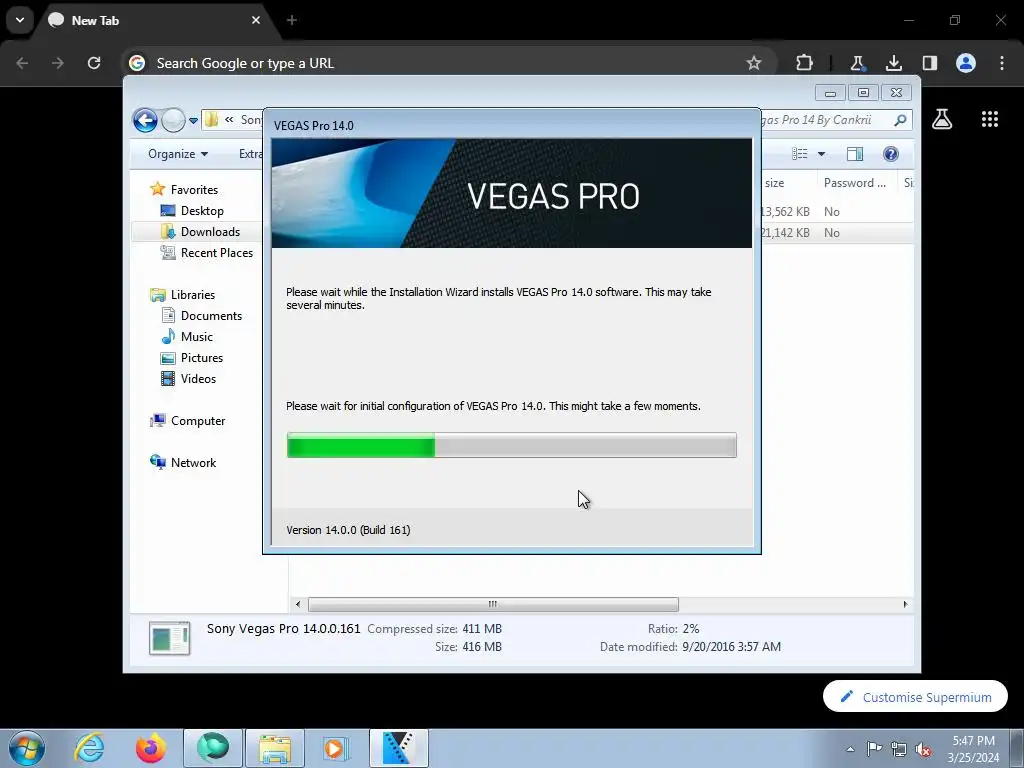Click the installation progress bar
Image resolution: width=1024 pixels, height=768 pixels.
[x=511, y=445]
